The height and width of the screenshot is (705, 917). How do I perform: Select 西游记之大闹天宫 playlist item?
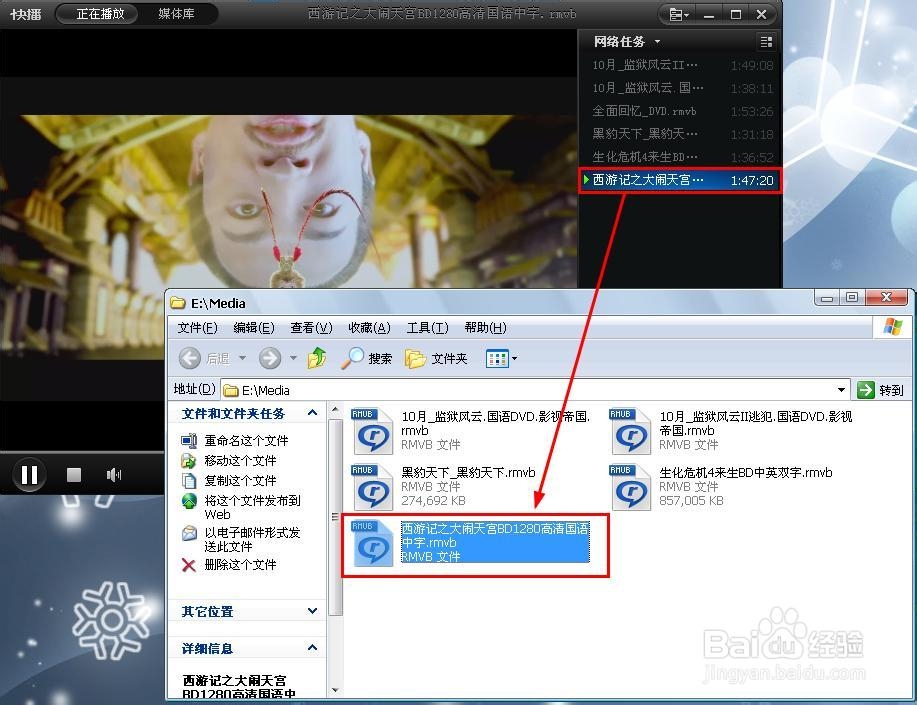click(682, 180)
